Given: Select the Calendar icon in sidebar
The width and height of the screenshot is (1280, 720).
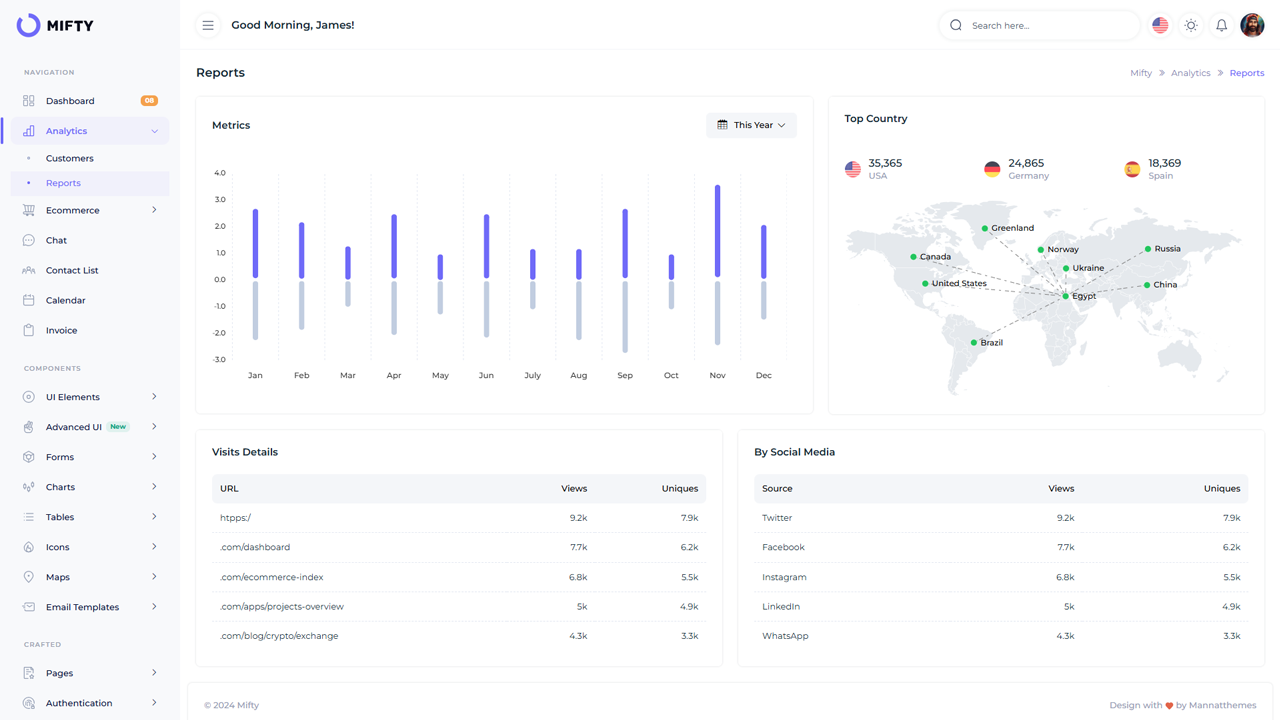Looking at the screenshot, I should click(29, 300).
